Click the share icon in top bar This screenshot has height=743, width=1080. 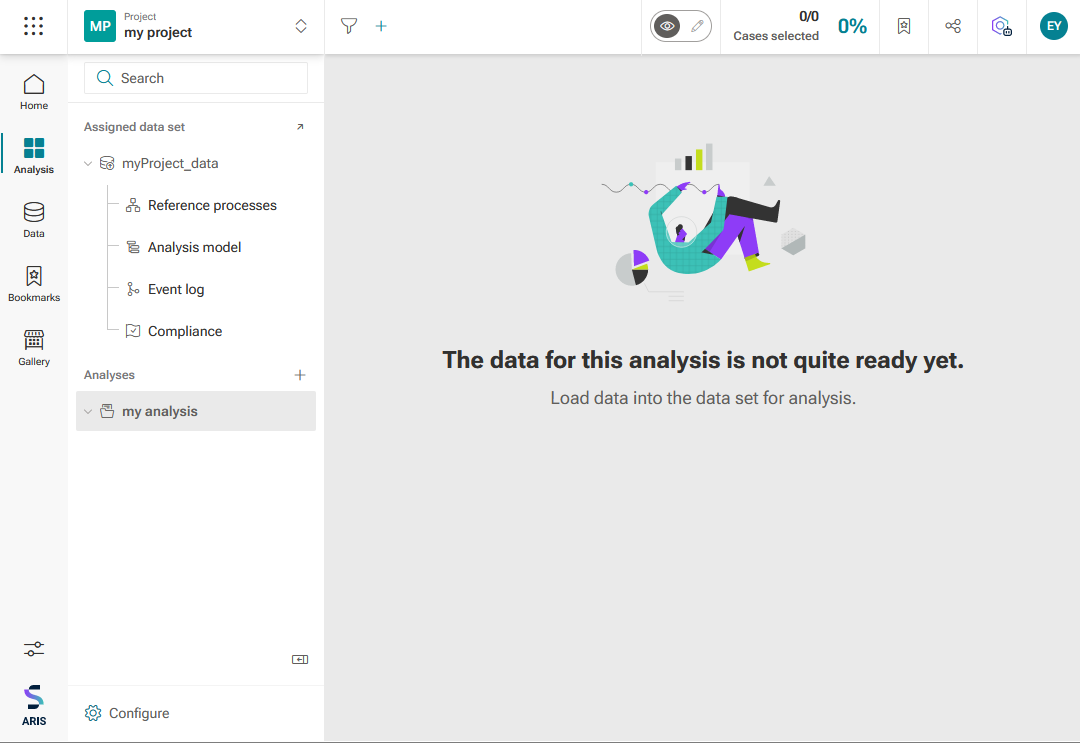[x=953, y=26]
